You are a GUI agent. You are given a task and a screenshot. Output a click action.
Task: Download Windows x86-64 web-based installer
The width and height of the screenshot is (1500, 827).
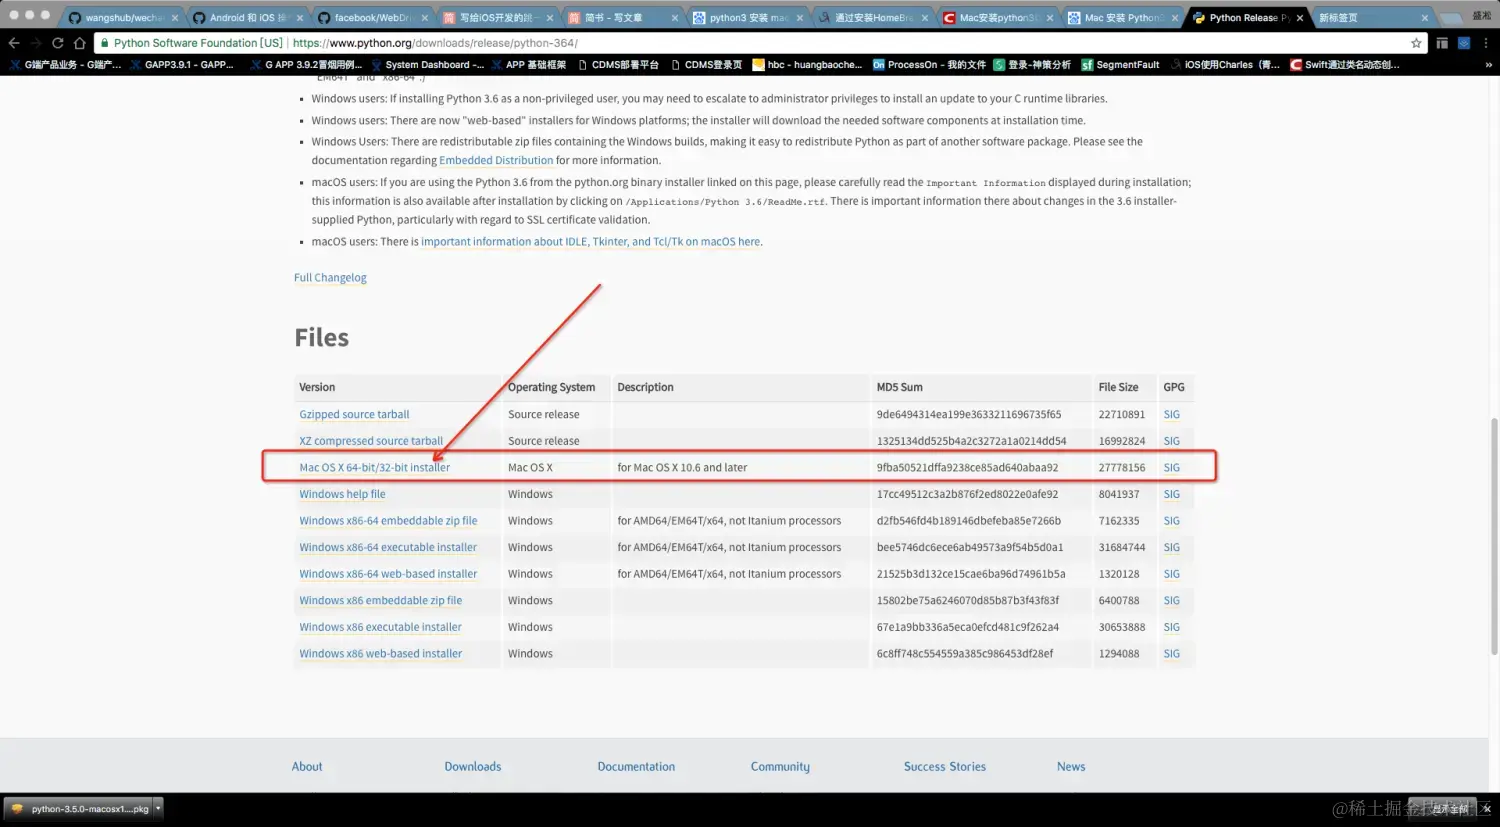[x=388, y=574]
